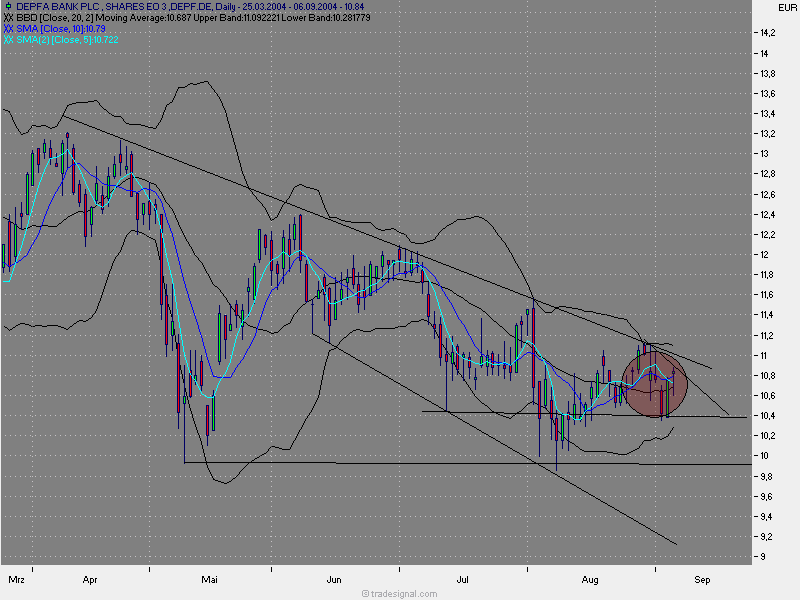Select the BBD [Close, 20, 2] legend line
800x600 pixels.
click(x=193, y=18)
